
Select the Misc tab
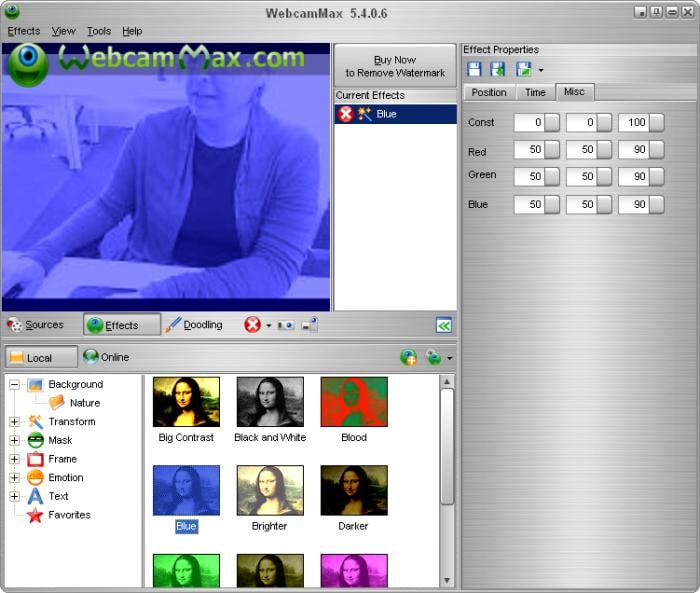pos(575,92)
